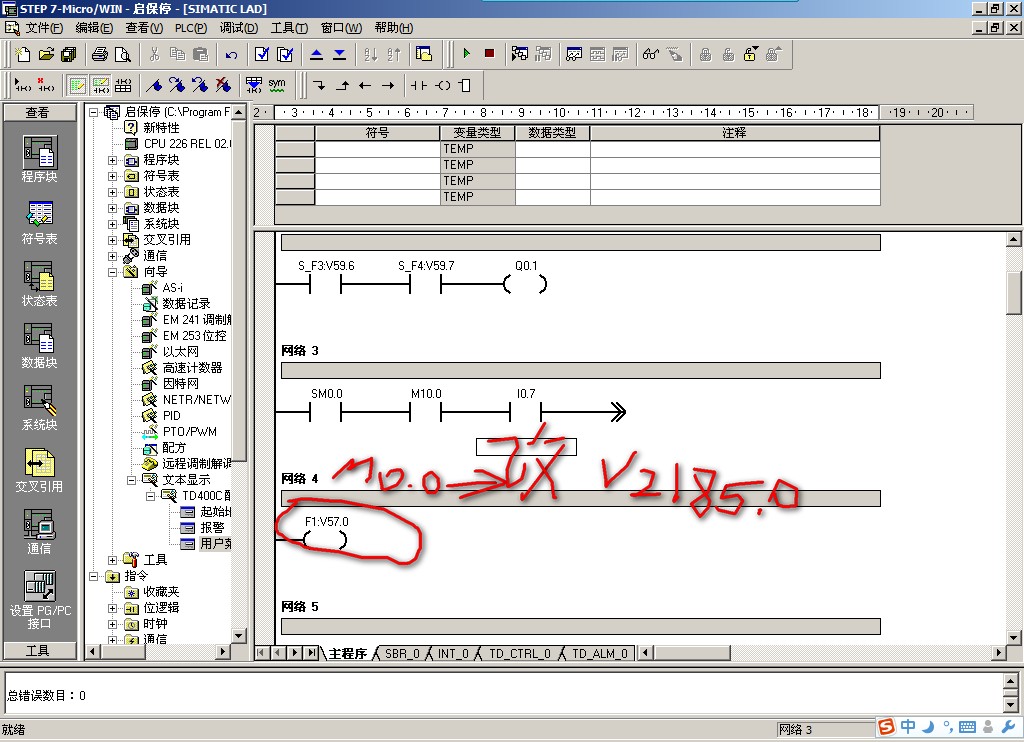Switch to the SBR_0 tab
Viewport: 1024px width, 742px height.
[402, 654]
